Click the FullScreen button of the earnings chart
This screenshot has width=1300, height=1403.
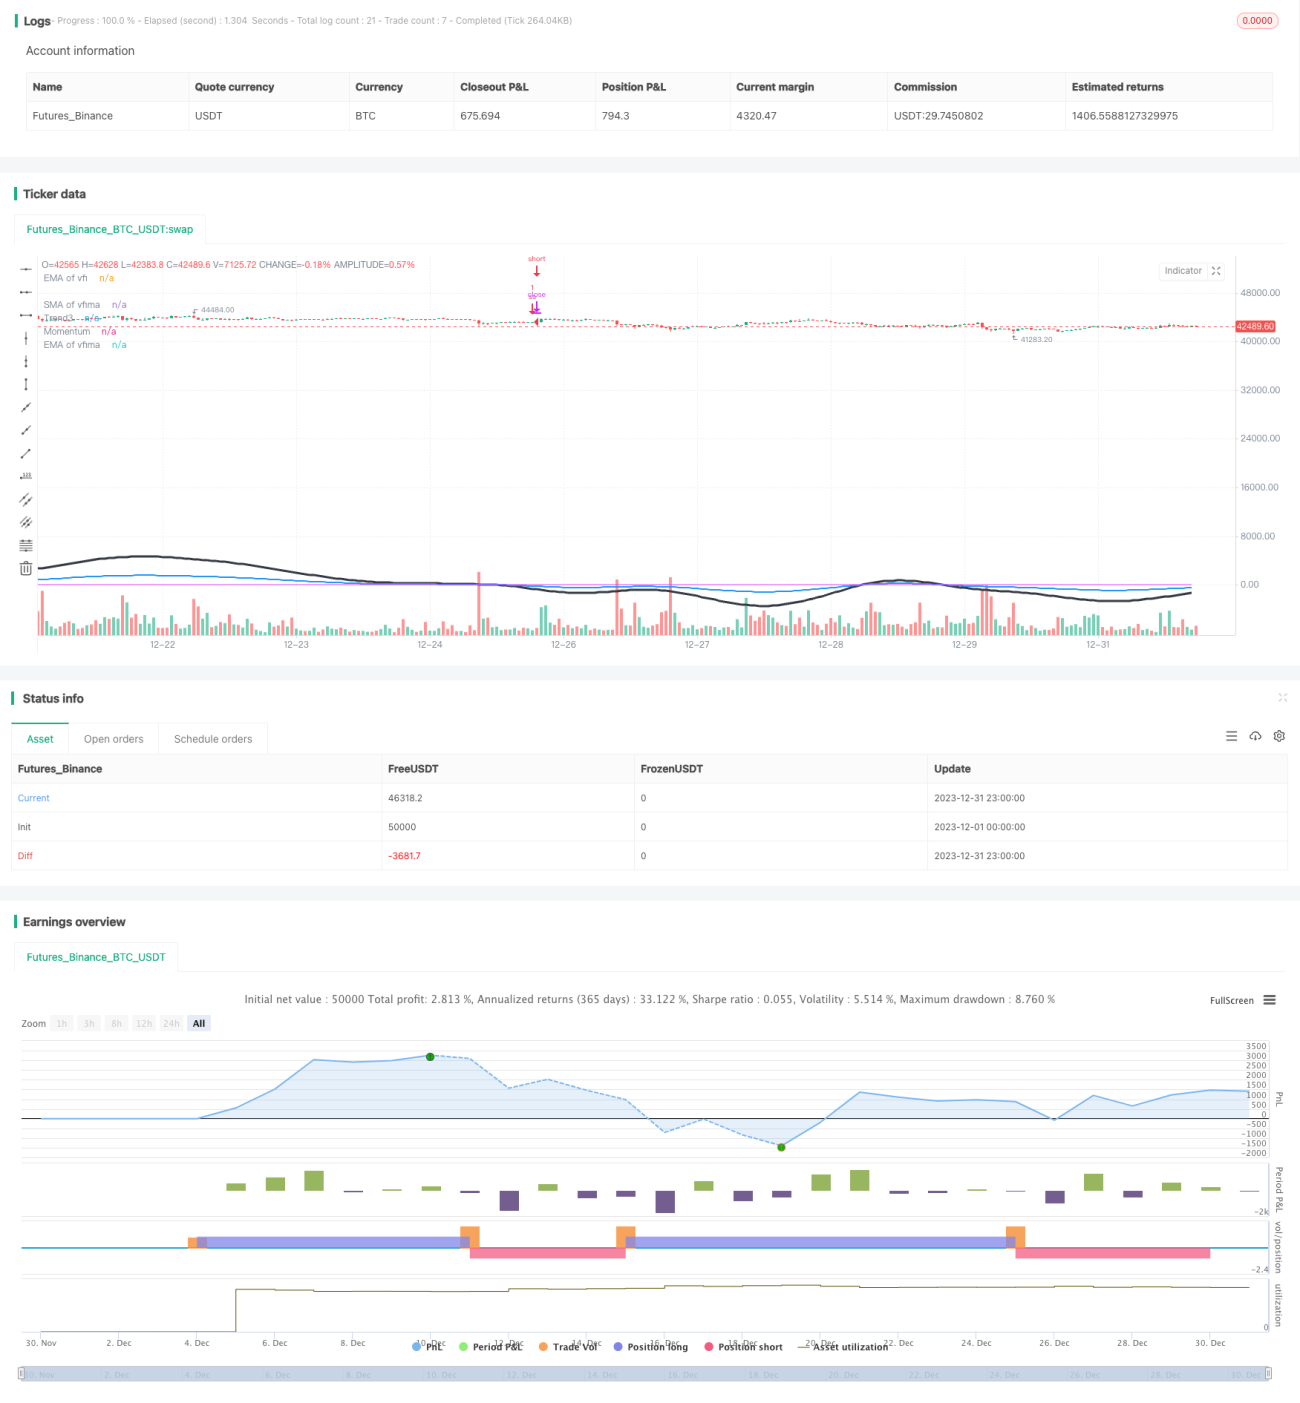tap(1231, 1000)
